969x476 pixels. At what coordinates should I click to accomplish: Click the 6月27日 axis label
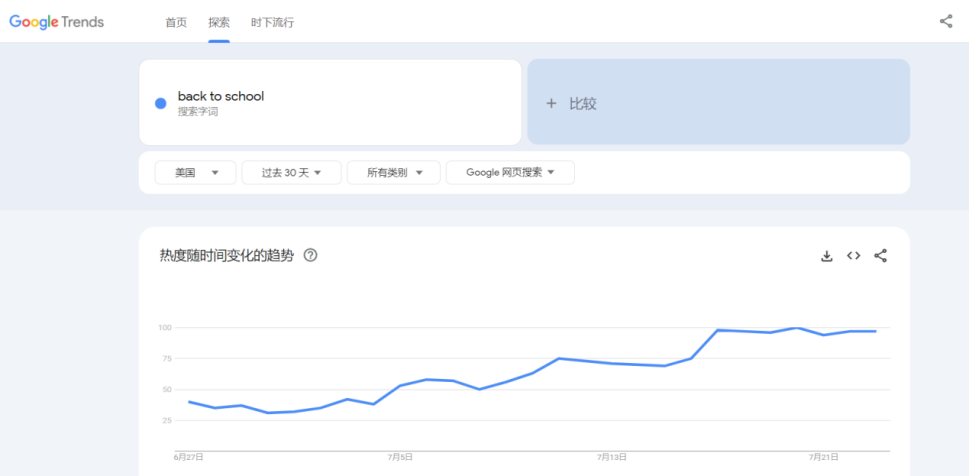189,457
